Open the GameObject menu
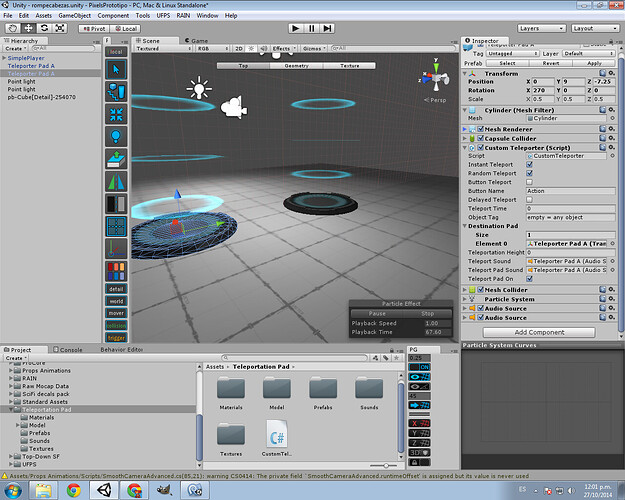625x500 pixels. pos(75,16)
